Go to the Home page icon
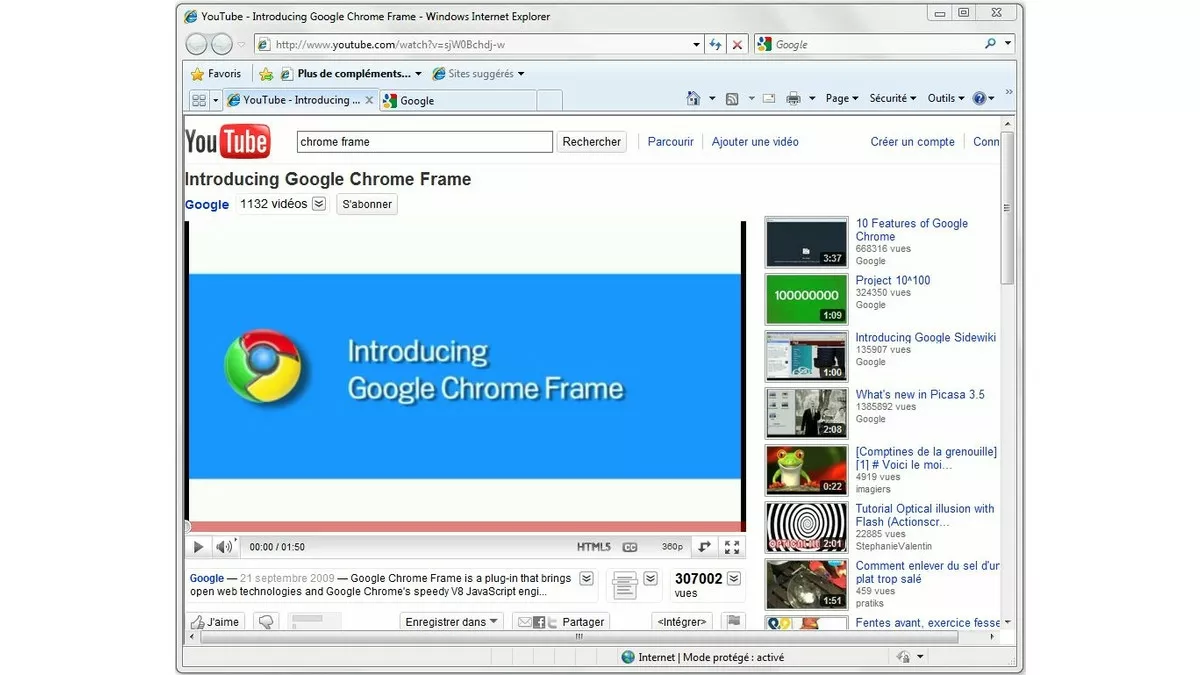 [x=693, y=98]
